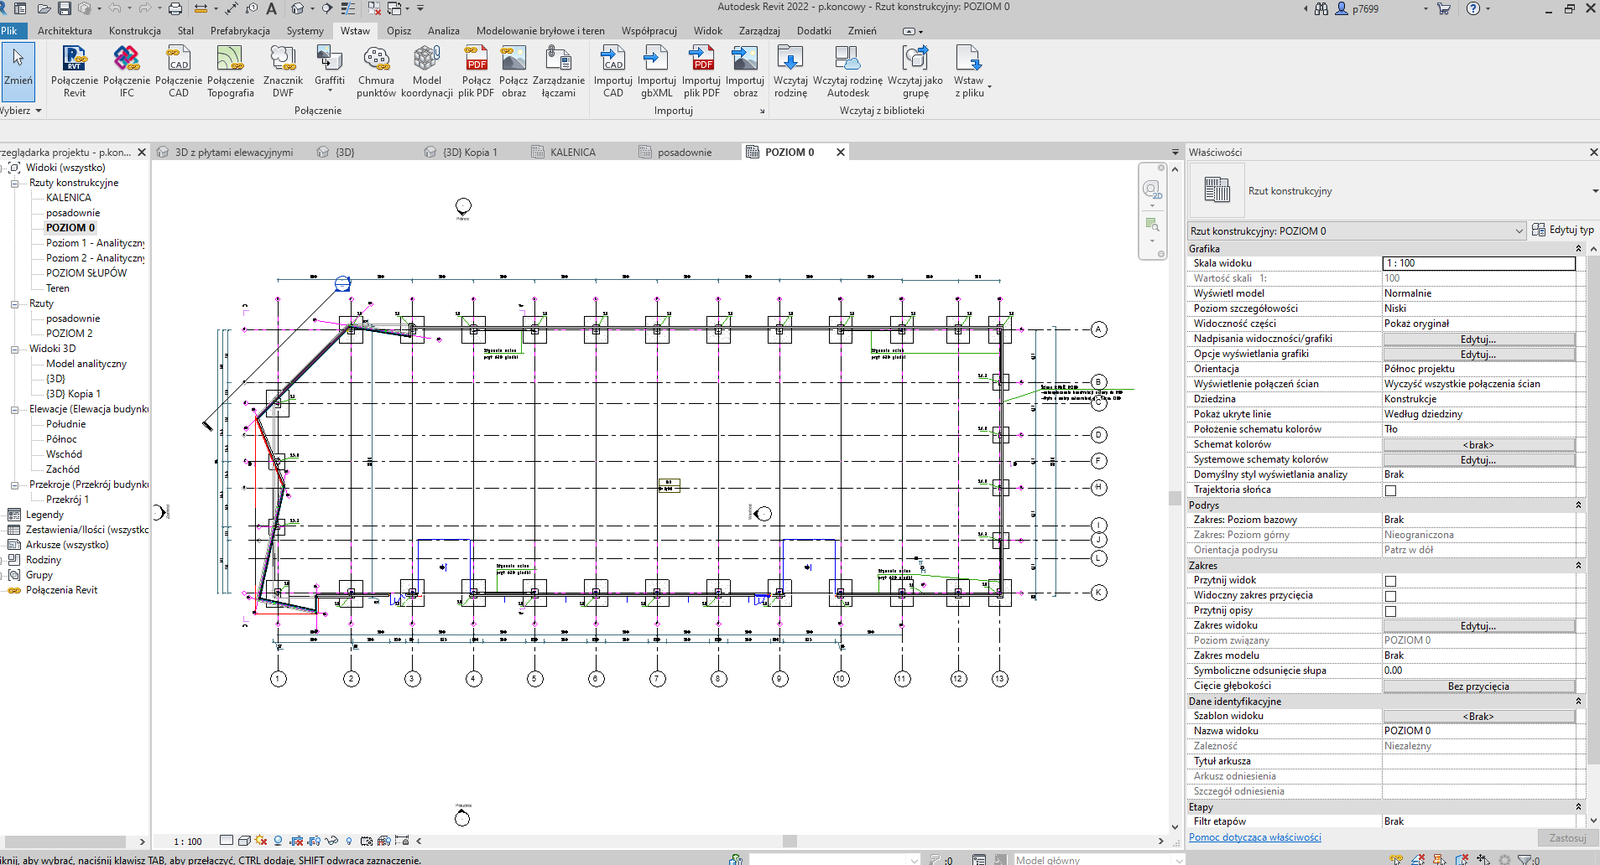1600x865 pixels.
Task: Click the Edytuj typ button
Action: point(1563,230)
